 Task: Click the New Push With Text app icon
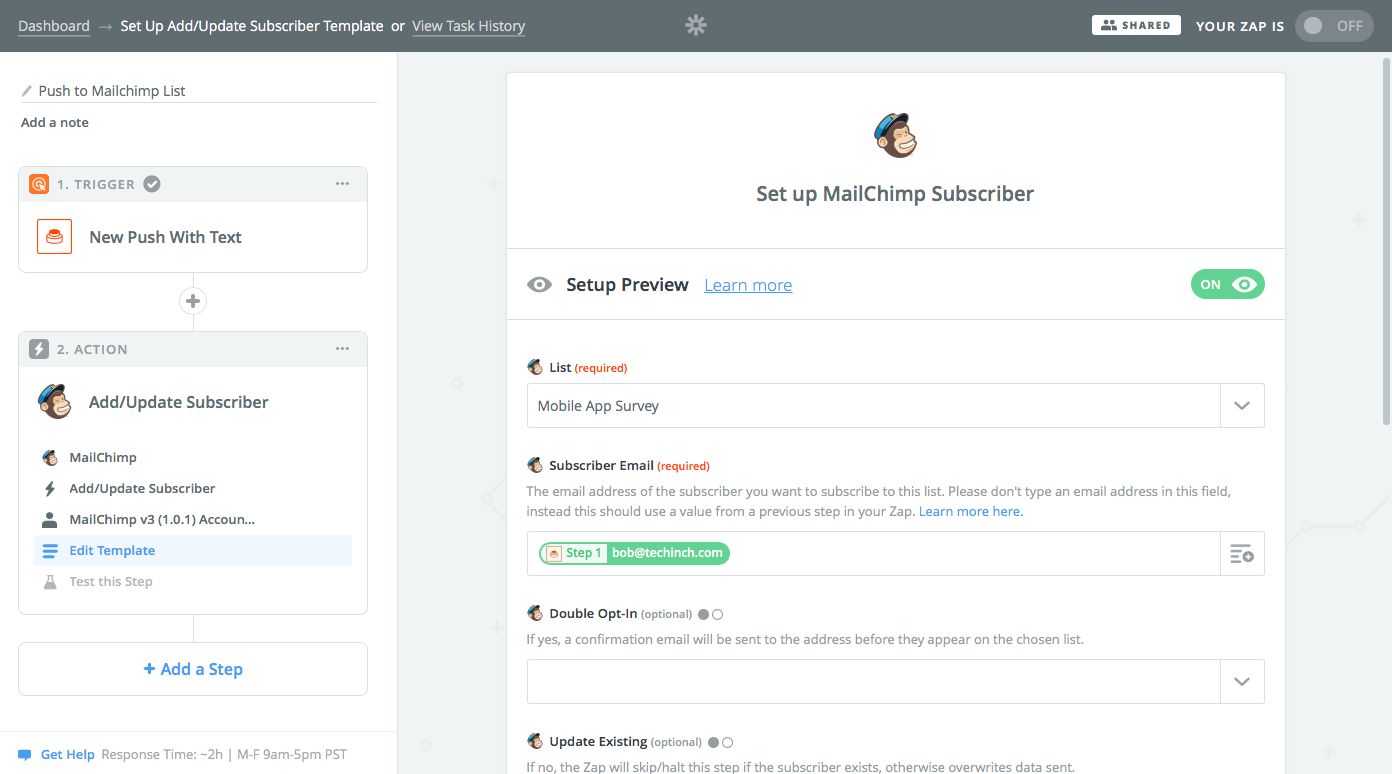[55, 237]
